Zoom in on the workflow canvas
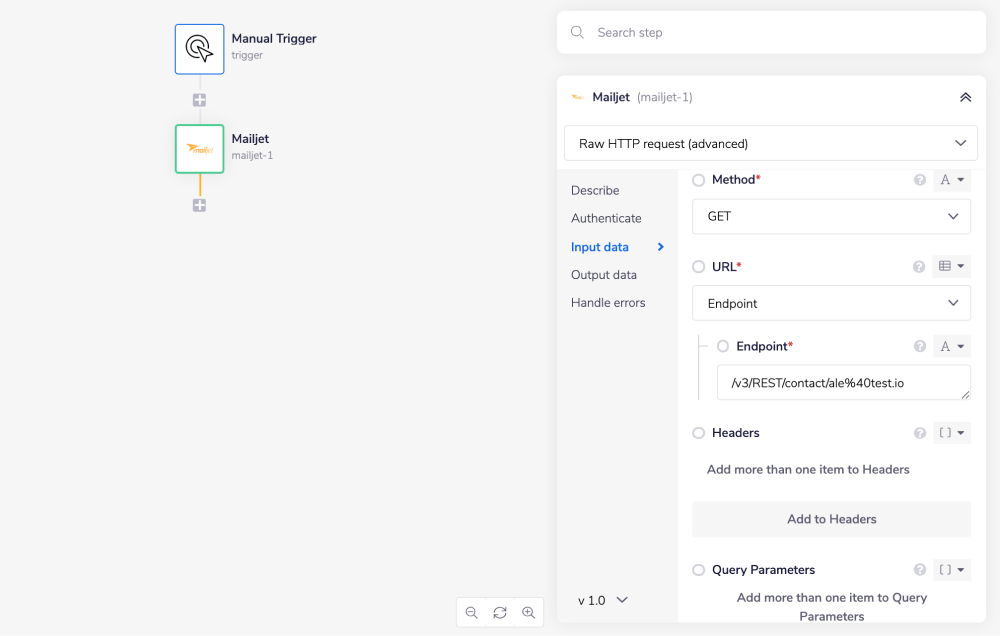Screen dimensions: 1000x636 pyautogui.click(x=528, y=612)
